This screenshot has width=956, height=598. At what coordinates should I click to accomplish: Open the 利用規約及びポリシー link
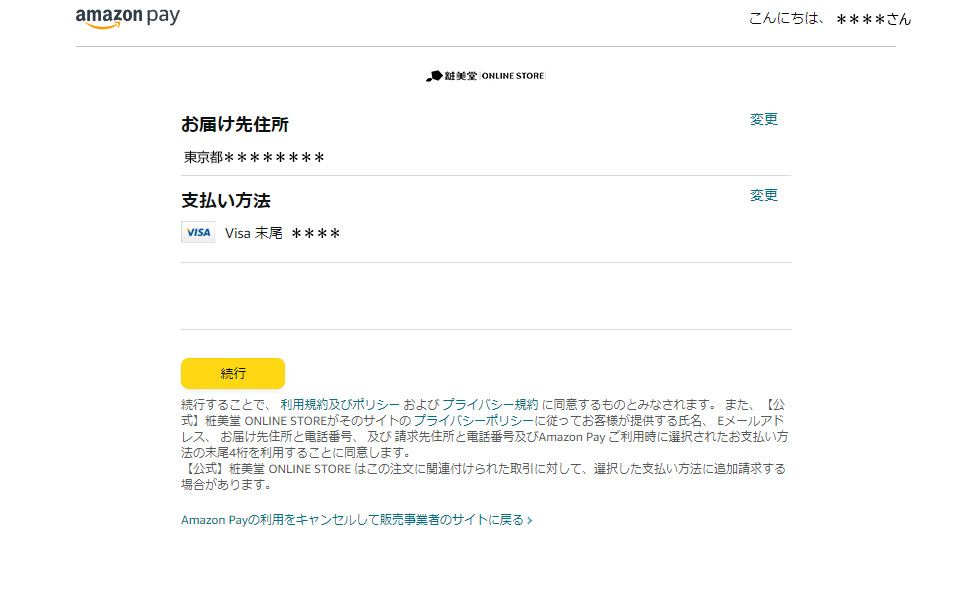339,404
